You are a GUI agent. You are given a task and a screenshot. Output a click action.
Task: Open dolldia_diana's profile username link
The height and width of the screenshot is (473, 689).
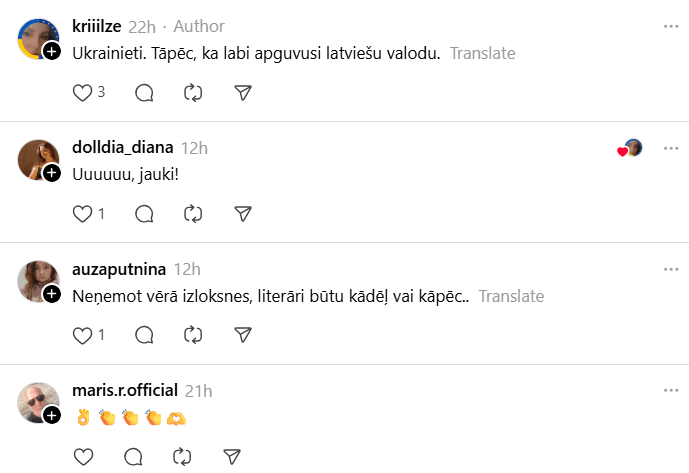123,148
